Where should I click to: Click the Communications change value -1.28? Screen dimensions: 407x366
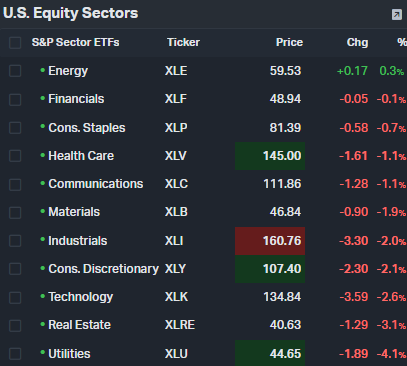point(354,184)
